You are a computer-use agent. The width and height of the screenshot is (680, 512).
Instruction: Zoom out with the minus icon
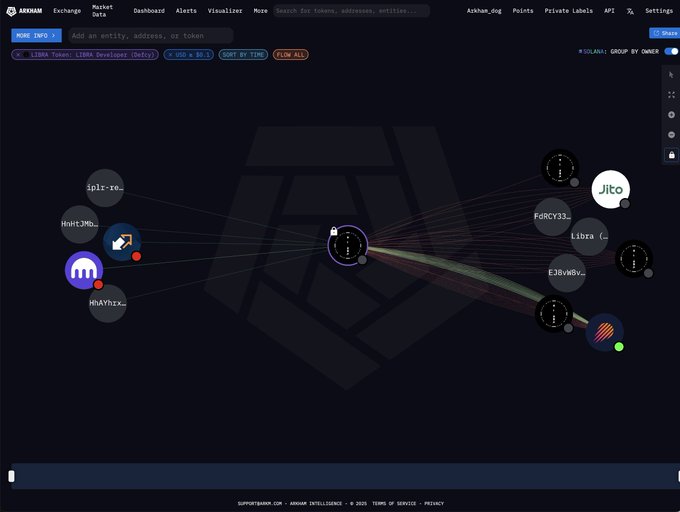click(671, 135)
